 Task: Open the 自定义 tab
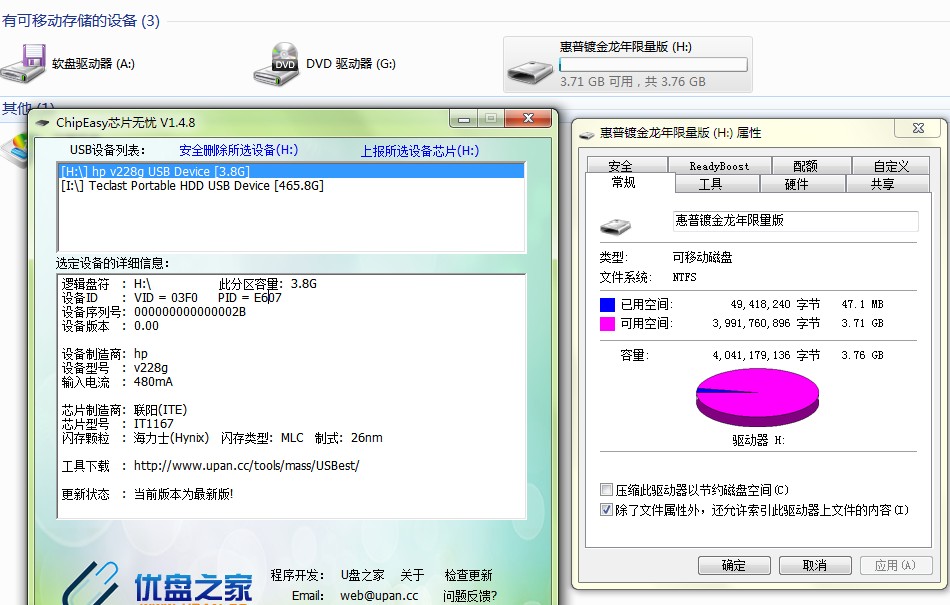(891, 165)
